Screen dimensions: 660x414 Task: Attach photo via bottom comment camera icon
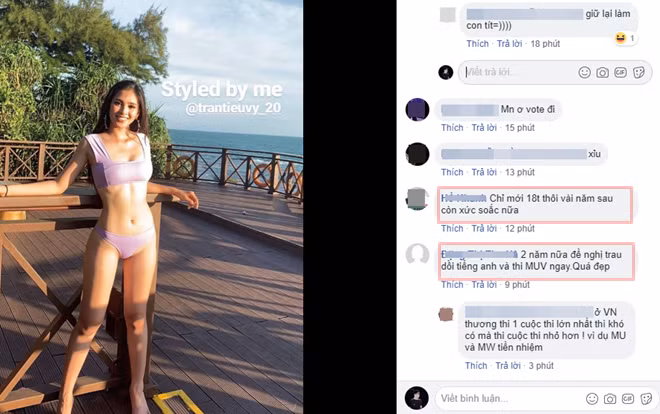(x=610, y=398)
